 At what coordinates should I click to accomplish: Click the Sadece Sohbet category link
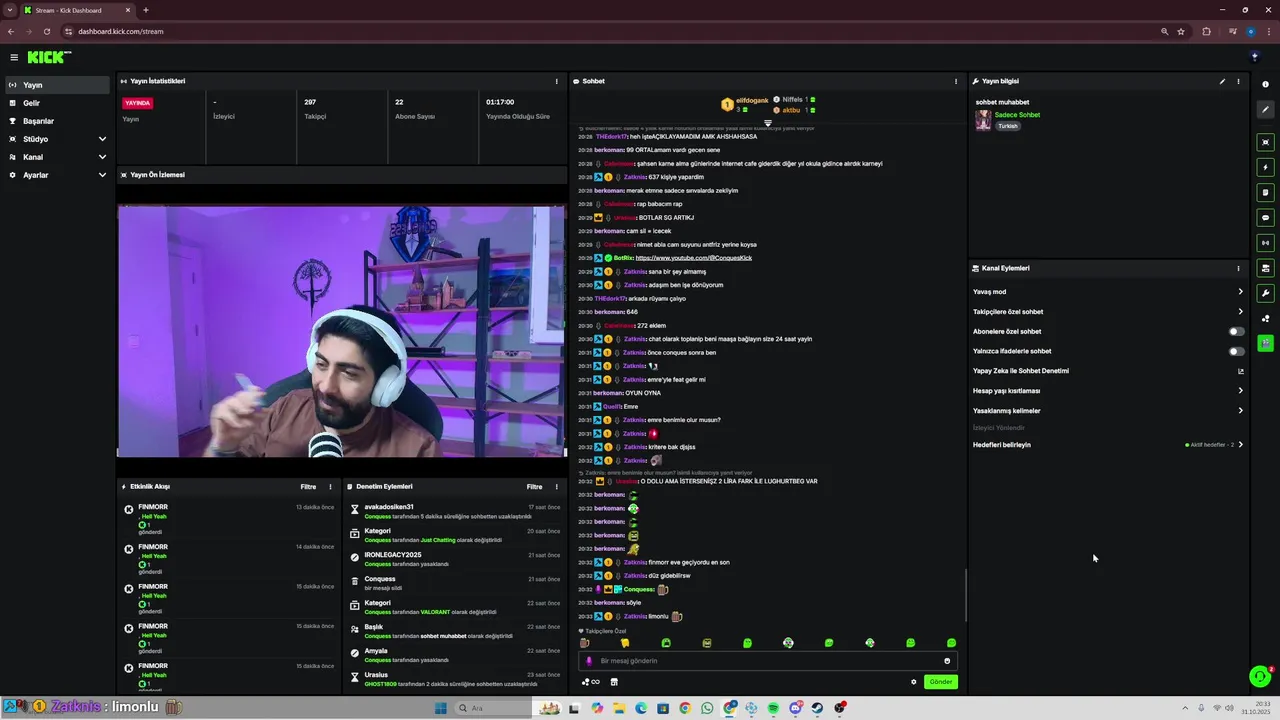[x=1017, y=115]
